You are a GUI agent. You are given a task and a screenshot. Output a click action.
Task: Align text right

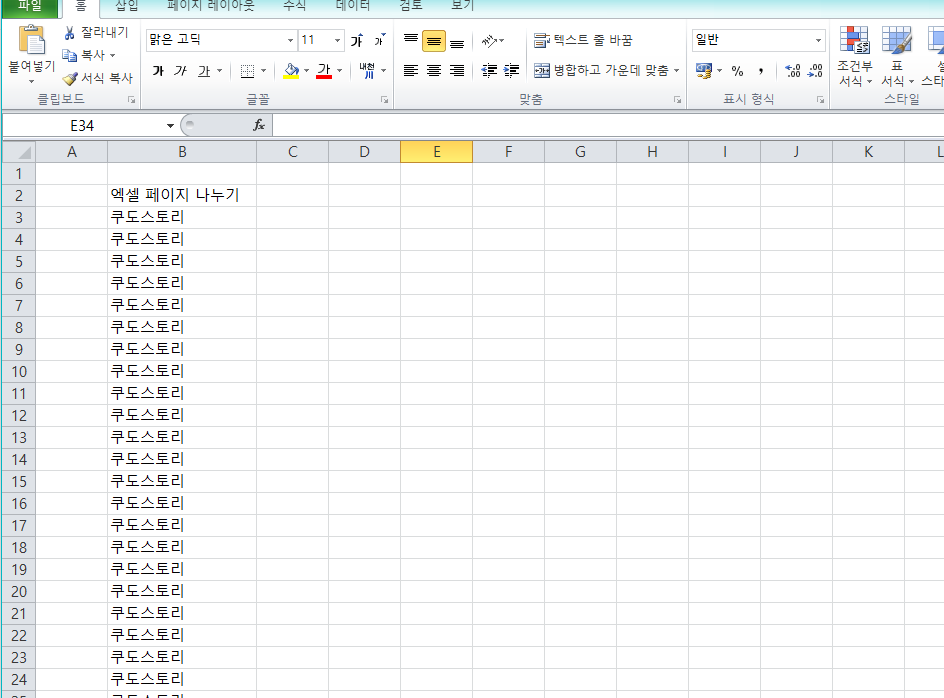(457, 71)
